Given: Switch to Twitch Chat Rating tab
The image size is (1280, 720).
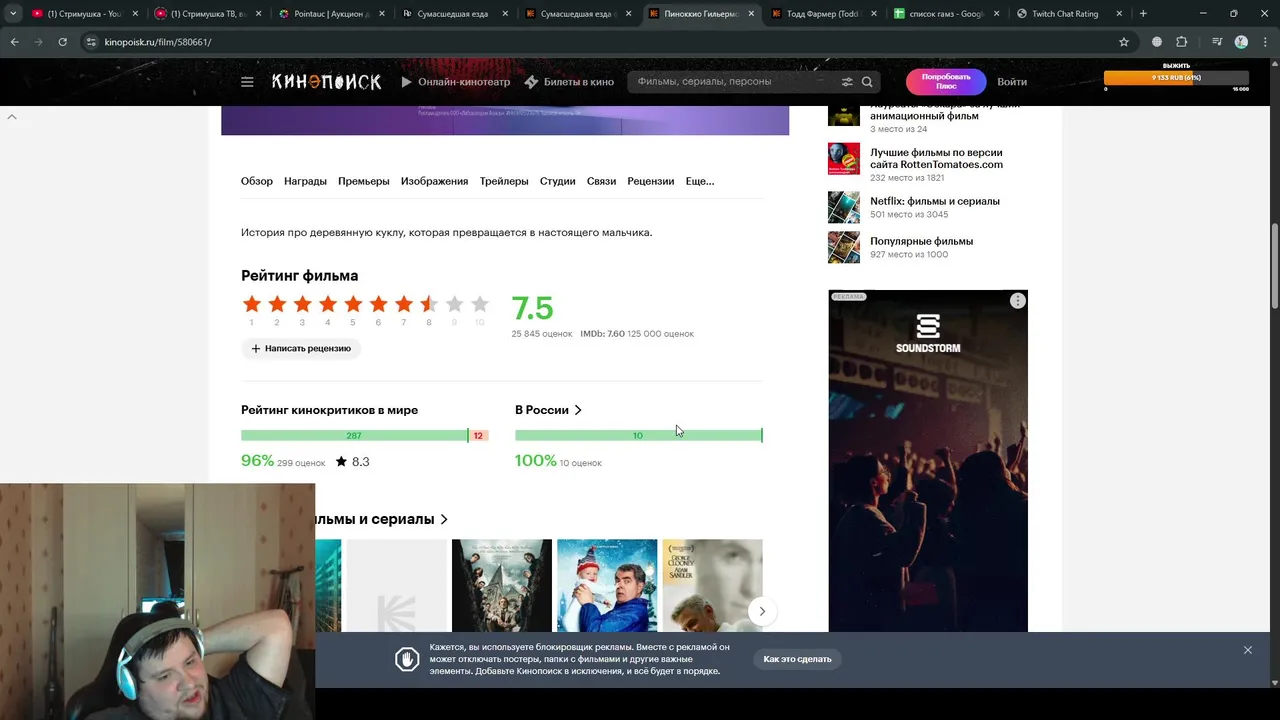Looking at the screenshot, I should pos(1063,14).
